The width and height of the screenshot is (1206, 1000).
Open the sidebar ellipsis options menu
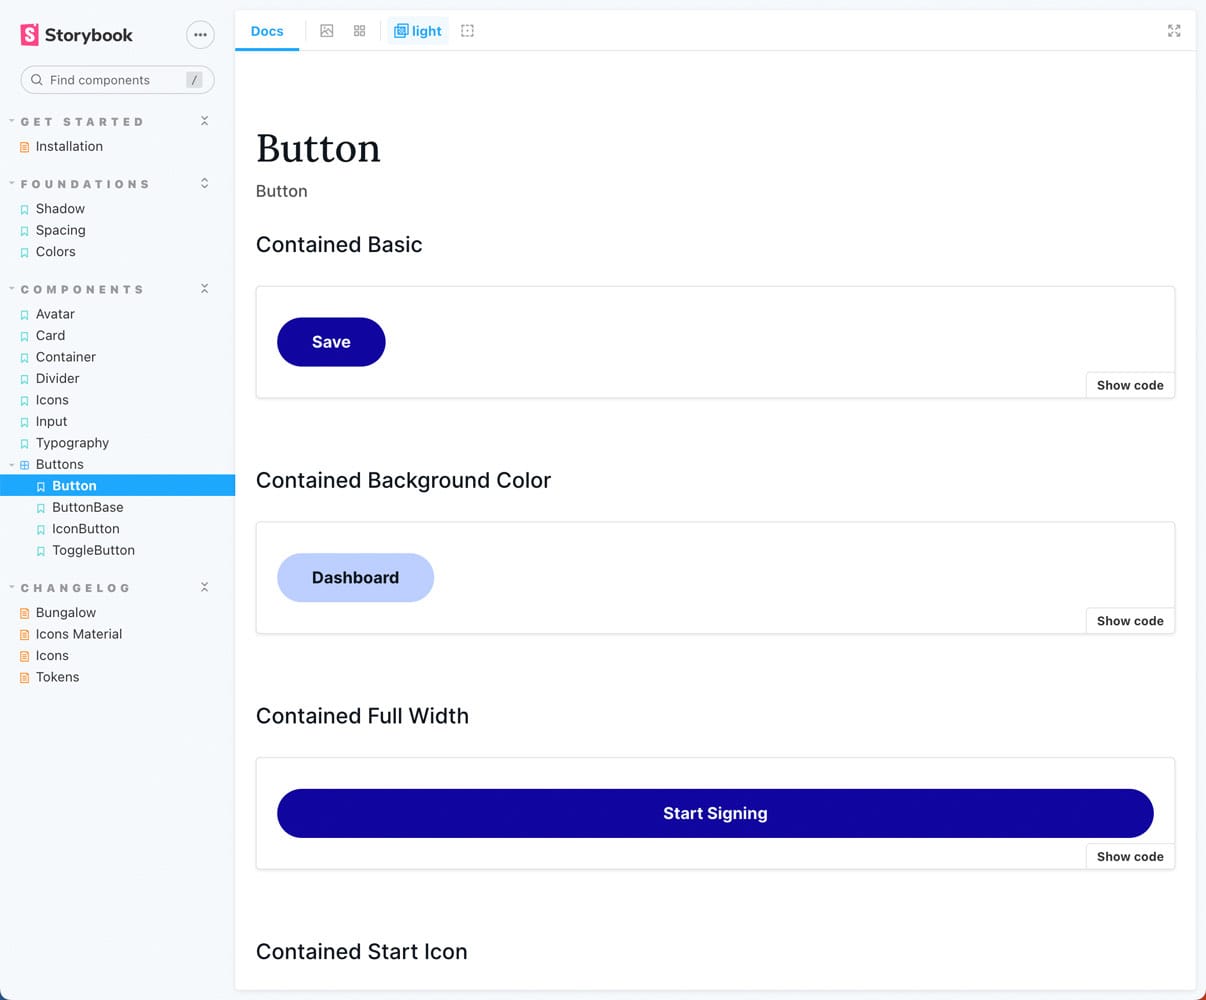(200, 35)
